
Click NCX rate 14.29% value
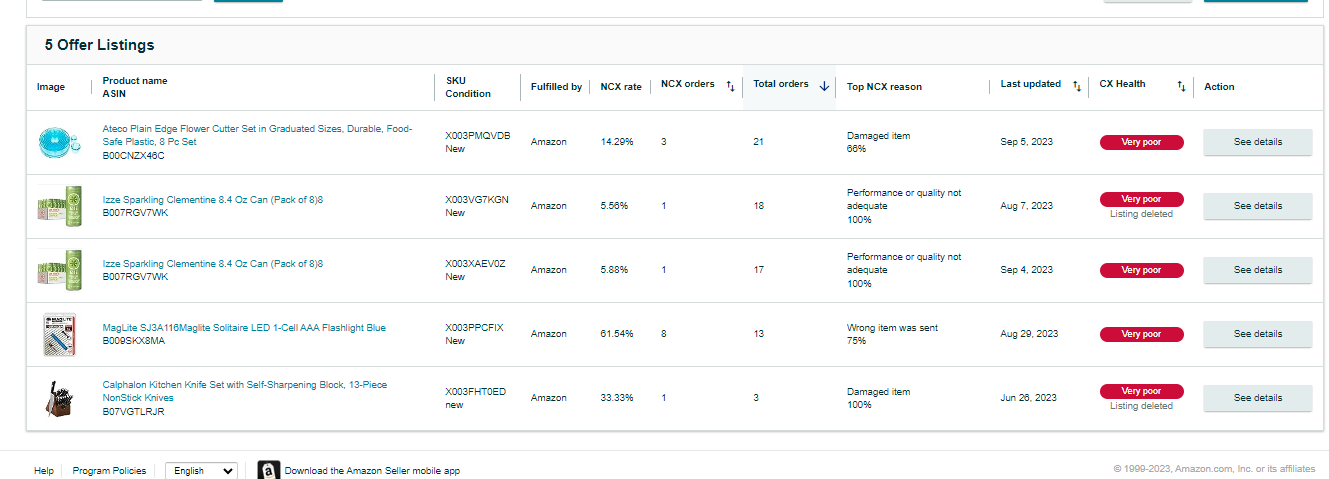coord(617,142)
